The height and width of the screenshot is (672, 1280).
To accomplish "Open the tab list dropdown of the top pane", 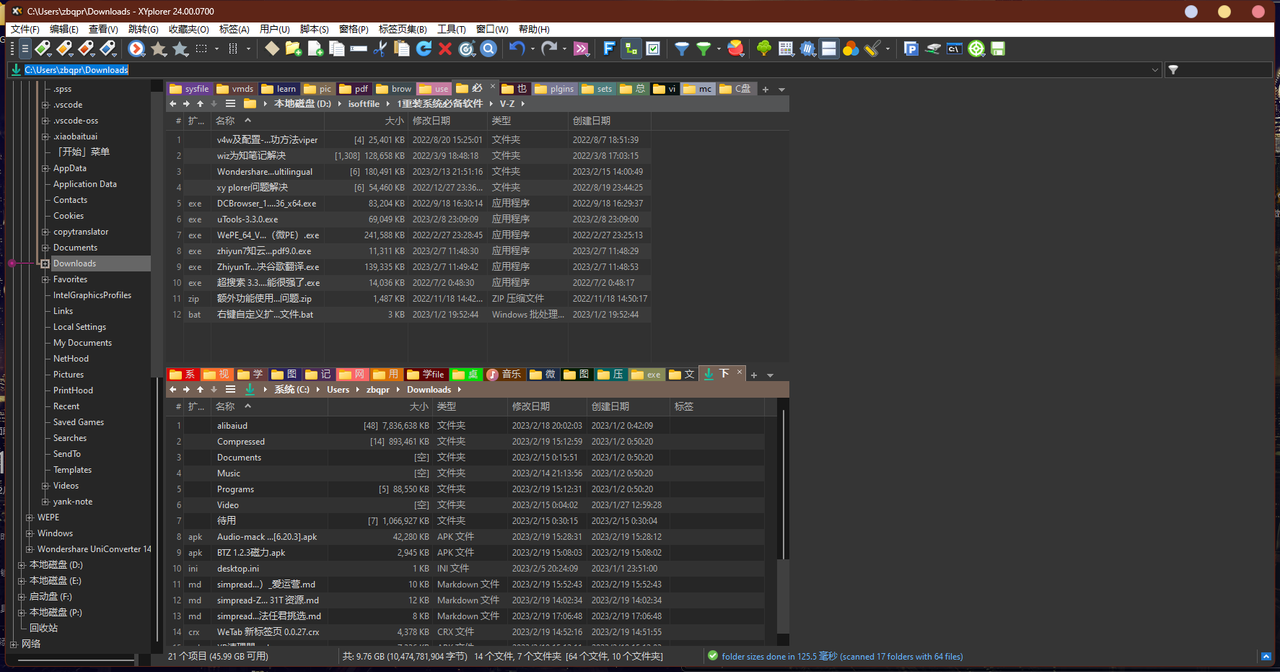I will click(782, 89).
